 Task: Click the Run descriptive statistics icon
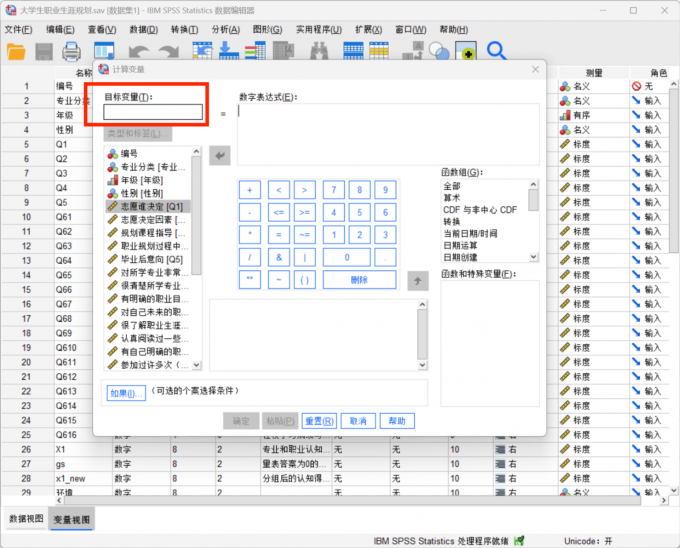[284, 51]
